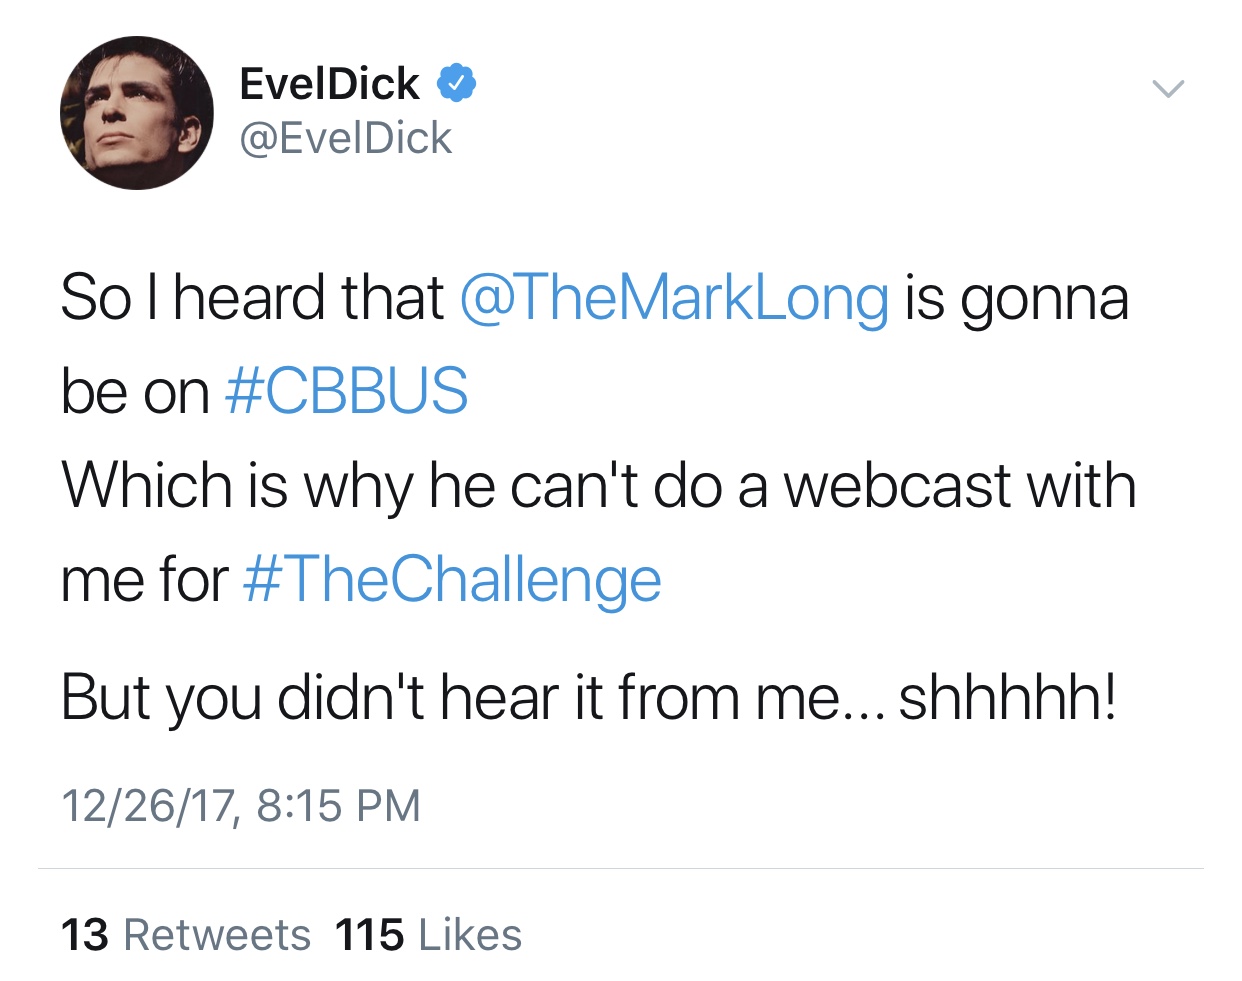Viewport: 1242px width, 981px height.
Task: View the 13 Retweets list
Action: click(x=186, y=935)
